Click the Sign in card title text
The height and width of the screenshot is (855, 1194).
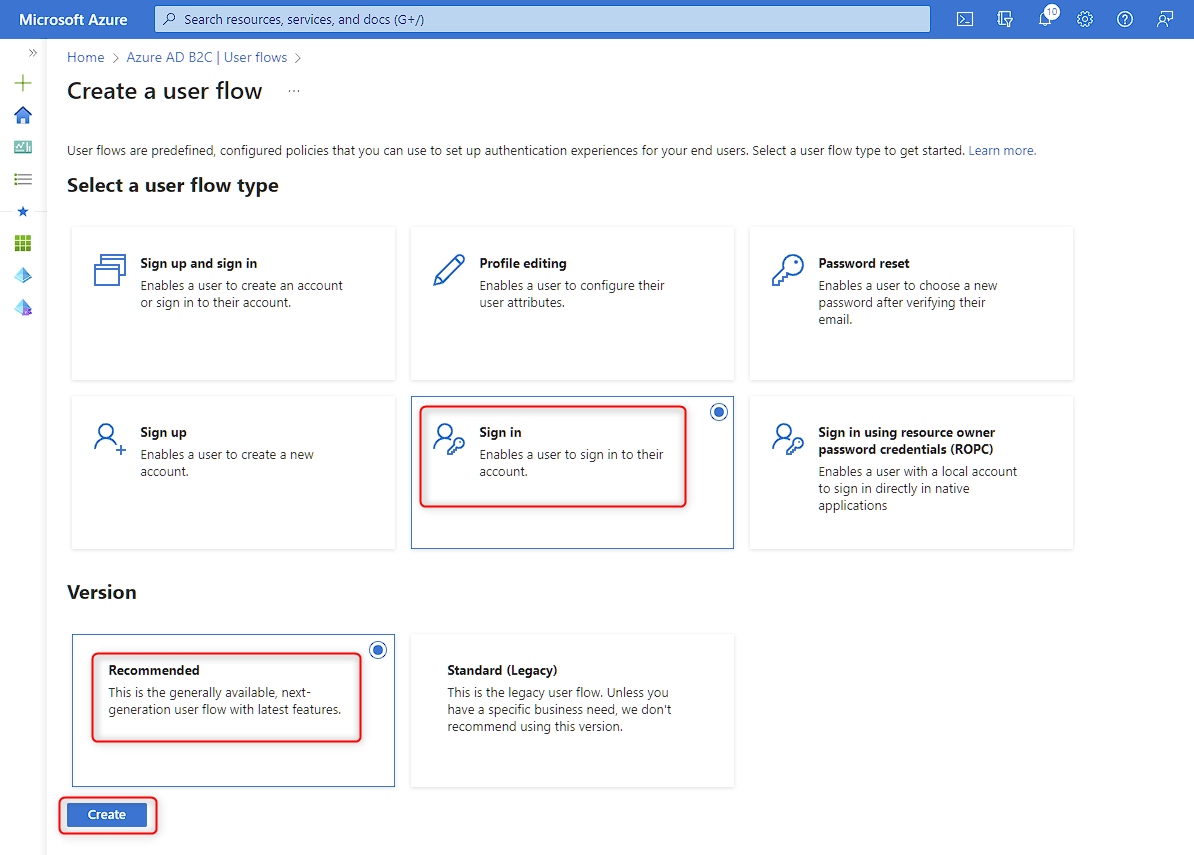[x=500, y=432]
